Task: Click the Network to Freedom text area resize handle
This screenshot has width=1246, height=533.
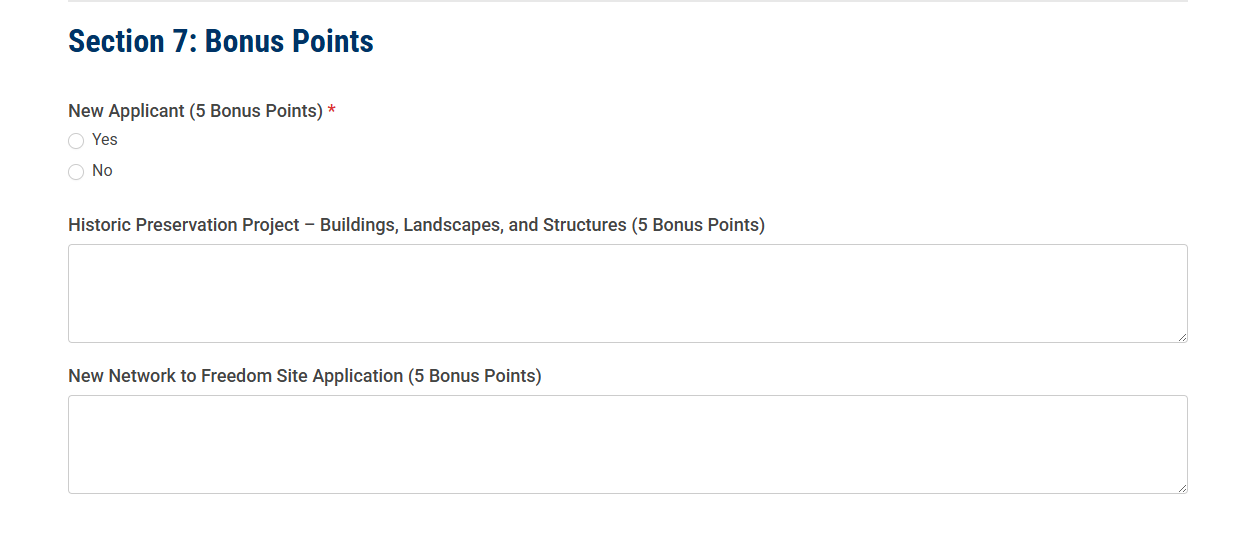Action: (1182, 488)
